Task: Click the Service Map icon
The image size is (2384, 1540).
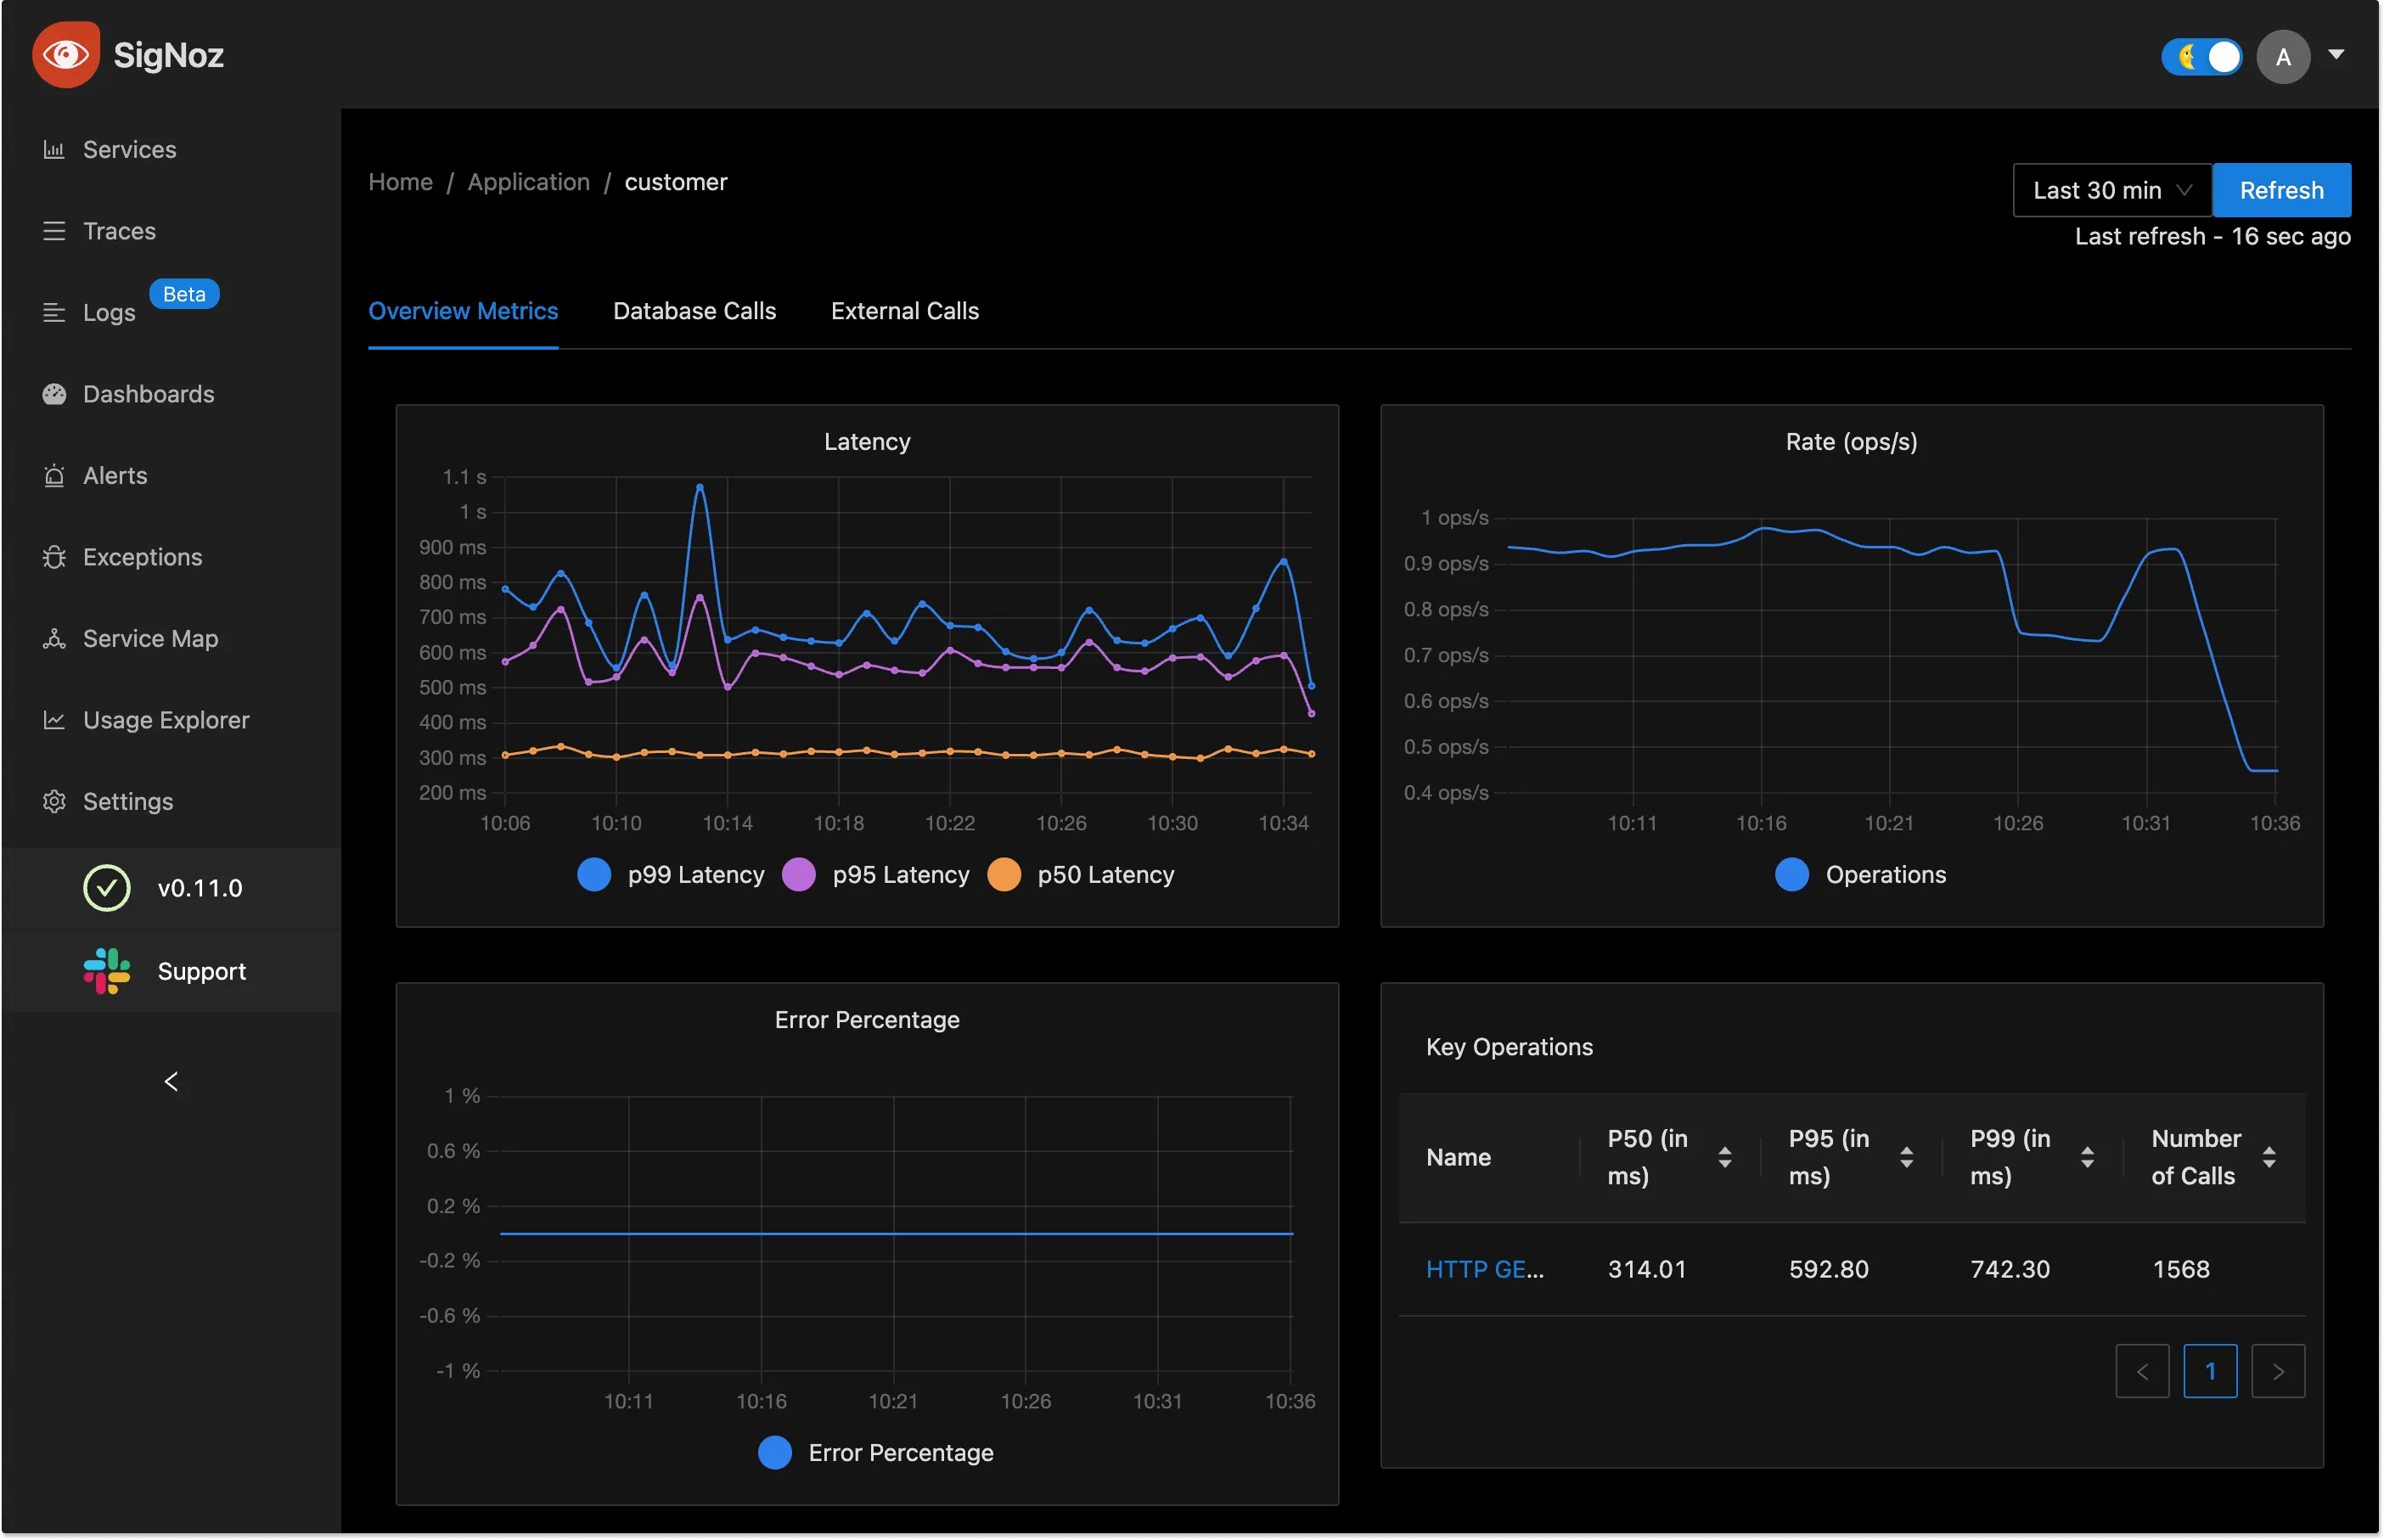Action: (x=52, y=638)
